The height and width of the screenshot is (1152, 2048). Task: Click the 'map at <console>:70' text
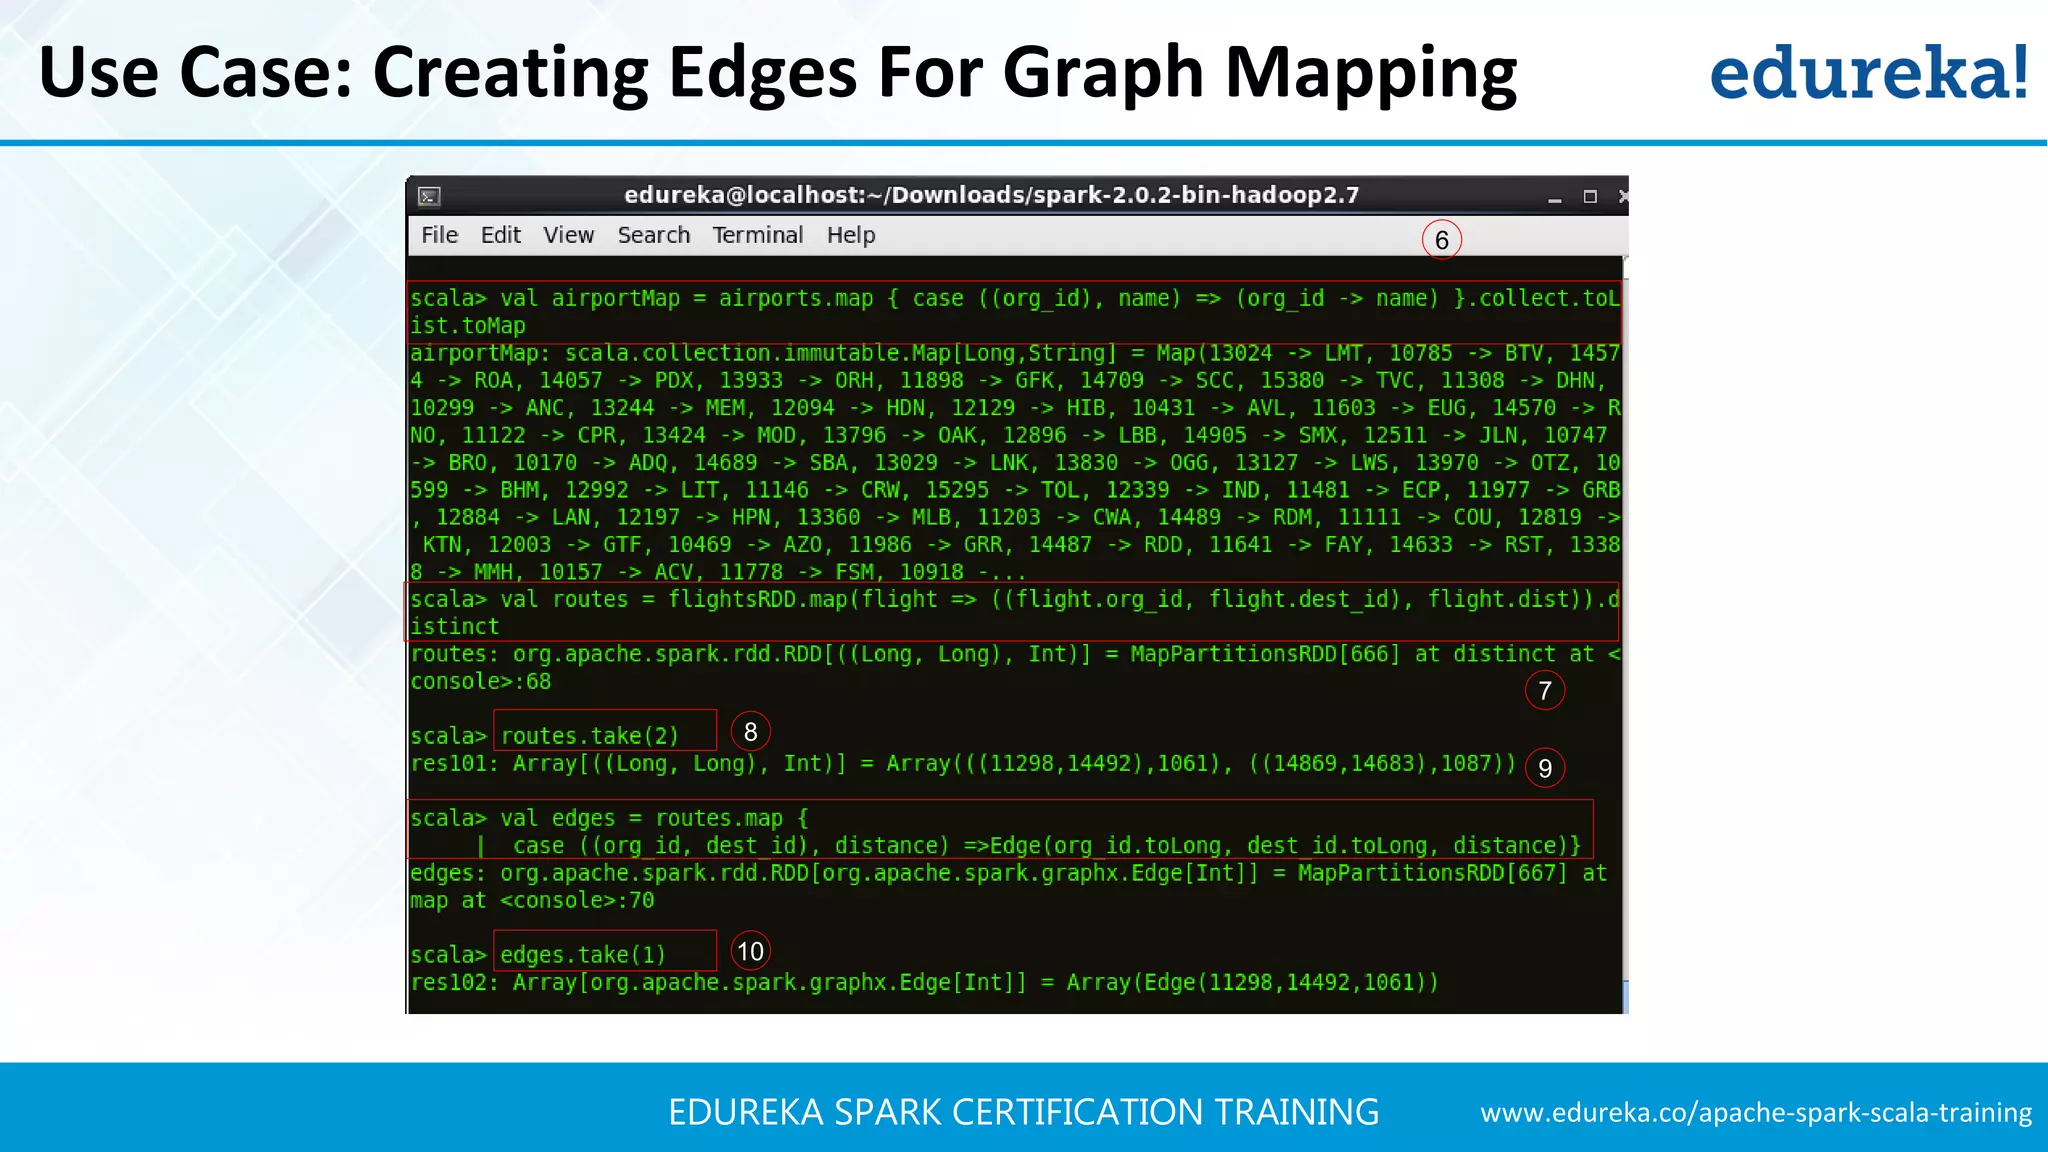tap(532, 900)
